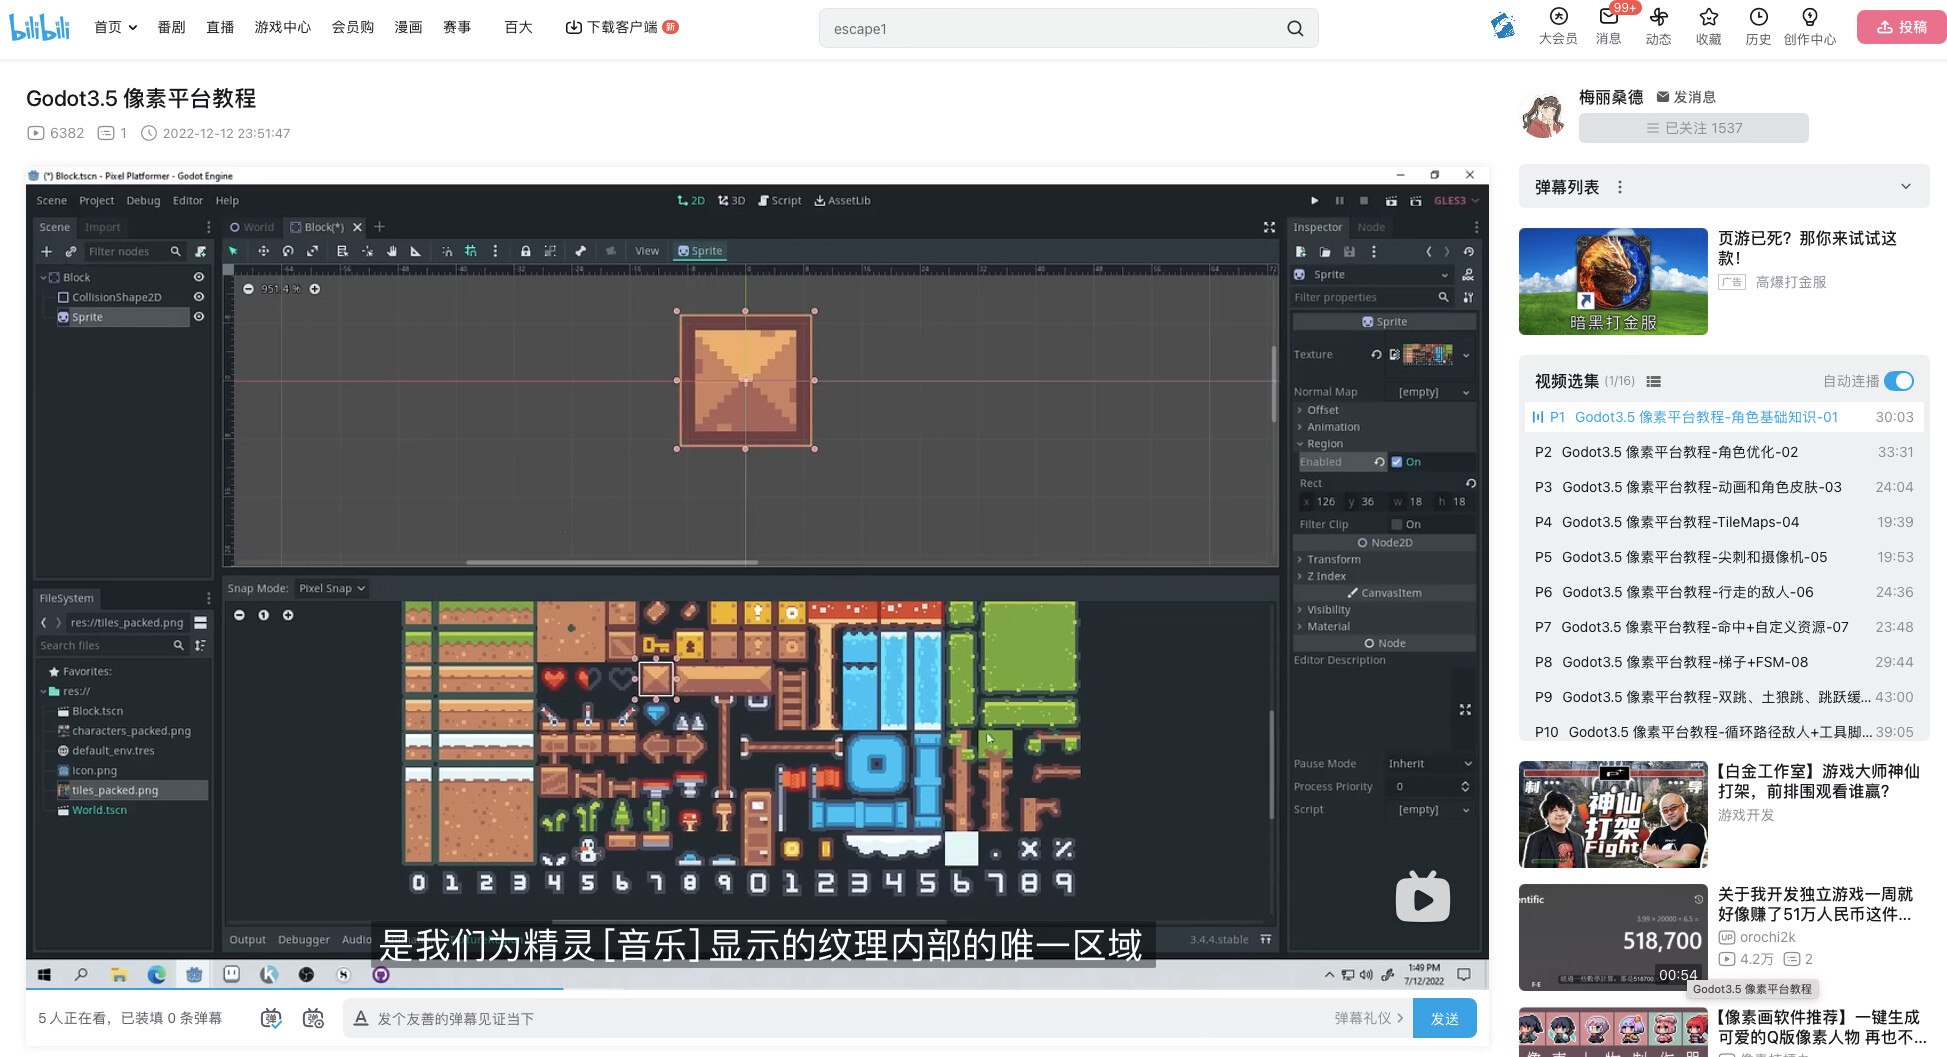This screenshot has width=1947, height=1057.
Task: Click the 已关注 1537 follow button
Action: tap(1693, 128)
